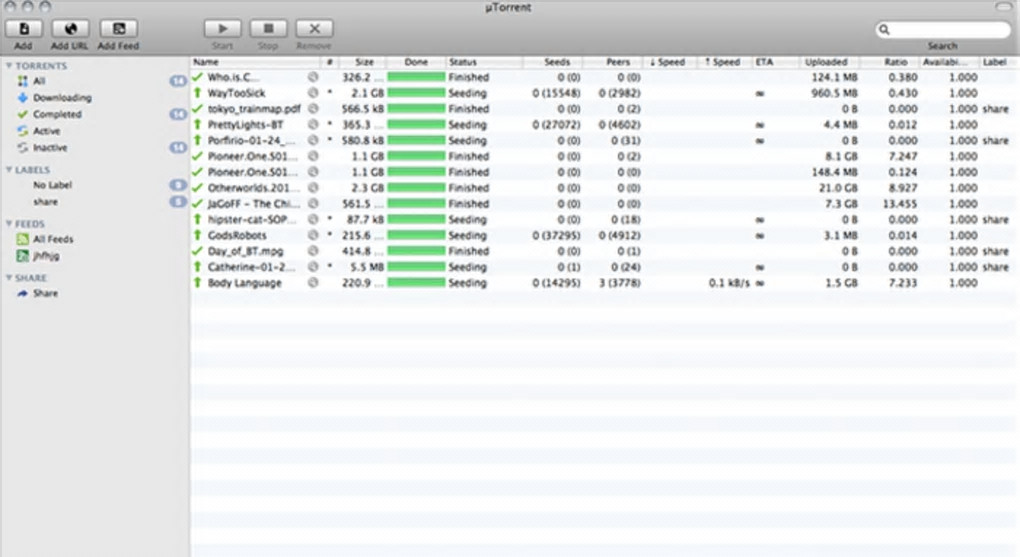Viewport: 1020px width, 557px height.
Task: Click info circle icon on WayTooSick row
Action: [x=313, y=93]
